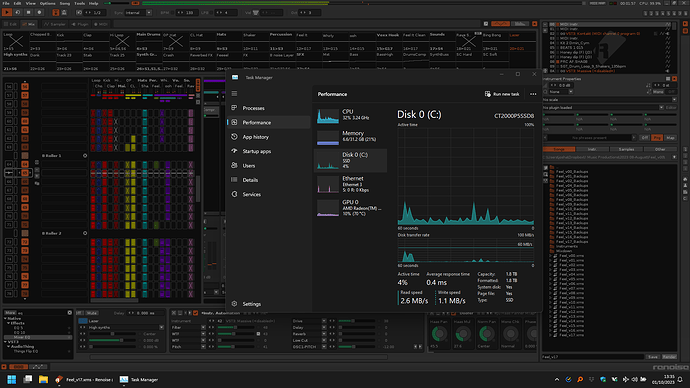
Task: Click the Services gear icon
Action: pos(234,194)
